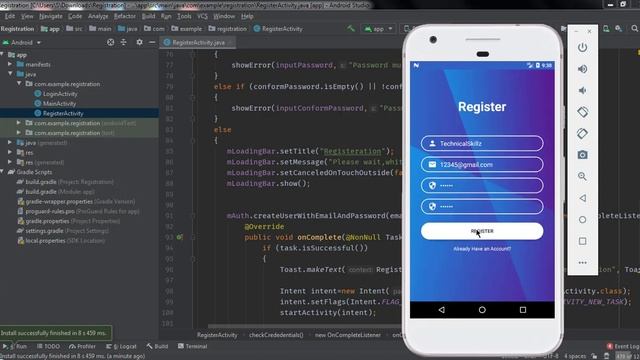The image size is (640, 360).
Task: Tap the phone's home navigation button
Action: point(482,310)
